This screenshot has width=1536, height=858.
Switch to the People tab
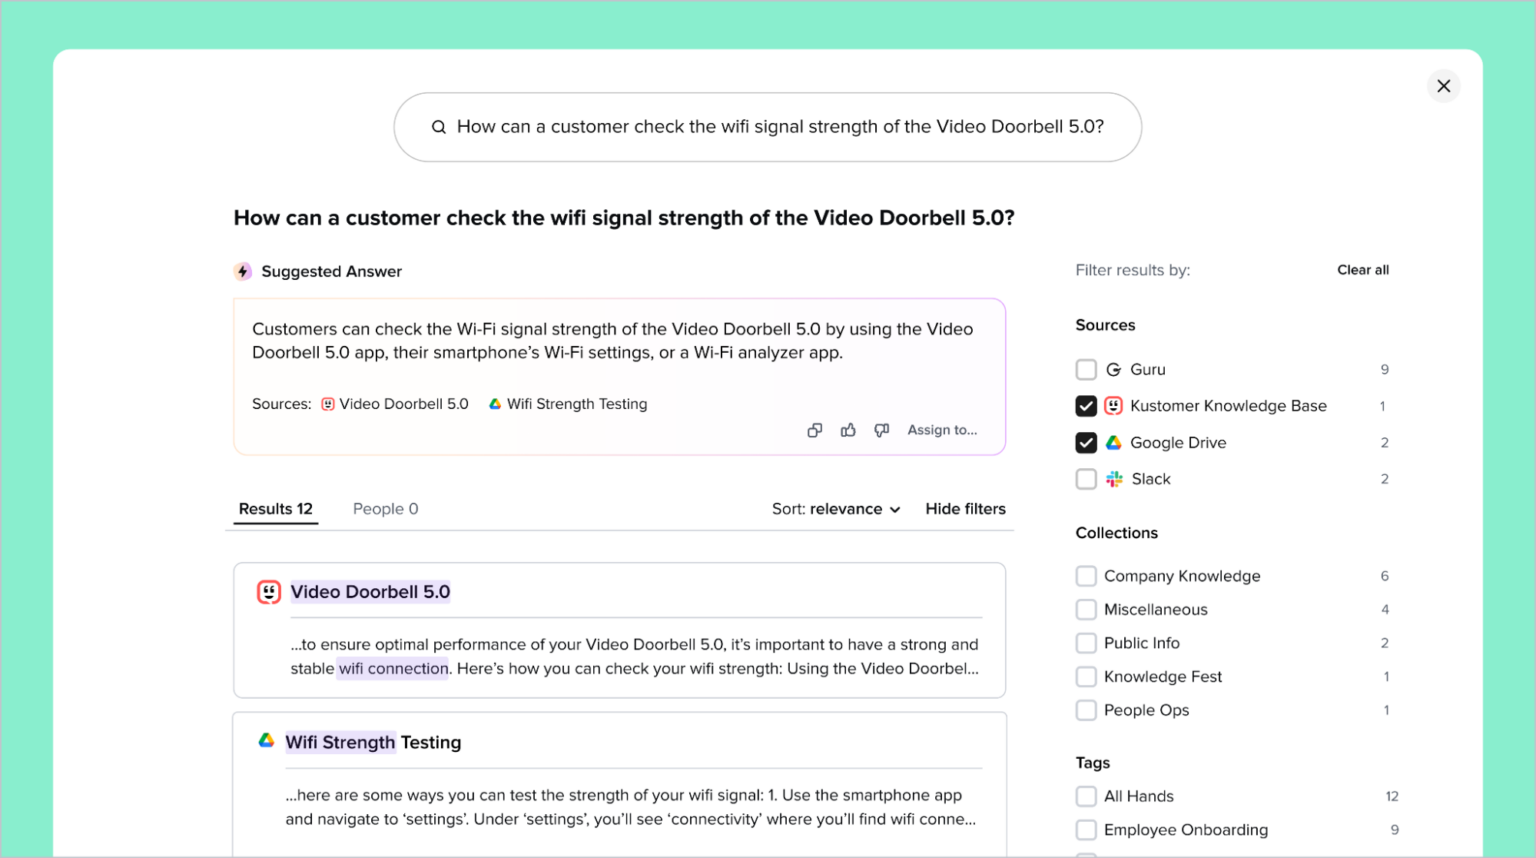click(x=385, y=508)
